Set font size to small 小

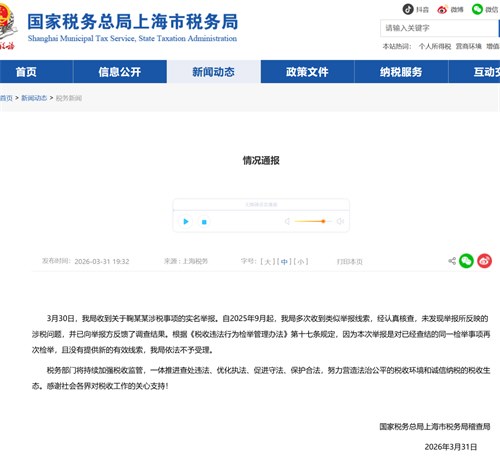[x=301, y=262]
